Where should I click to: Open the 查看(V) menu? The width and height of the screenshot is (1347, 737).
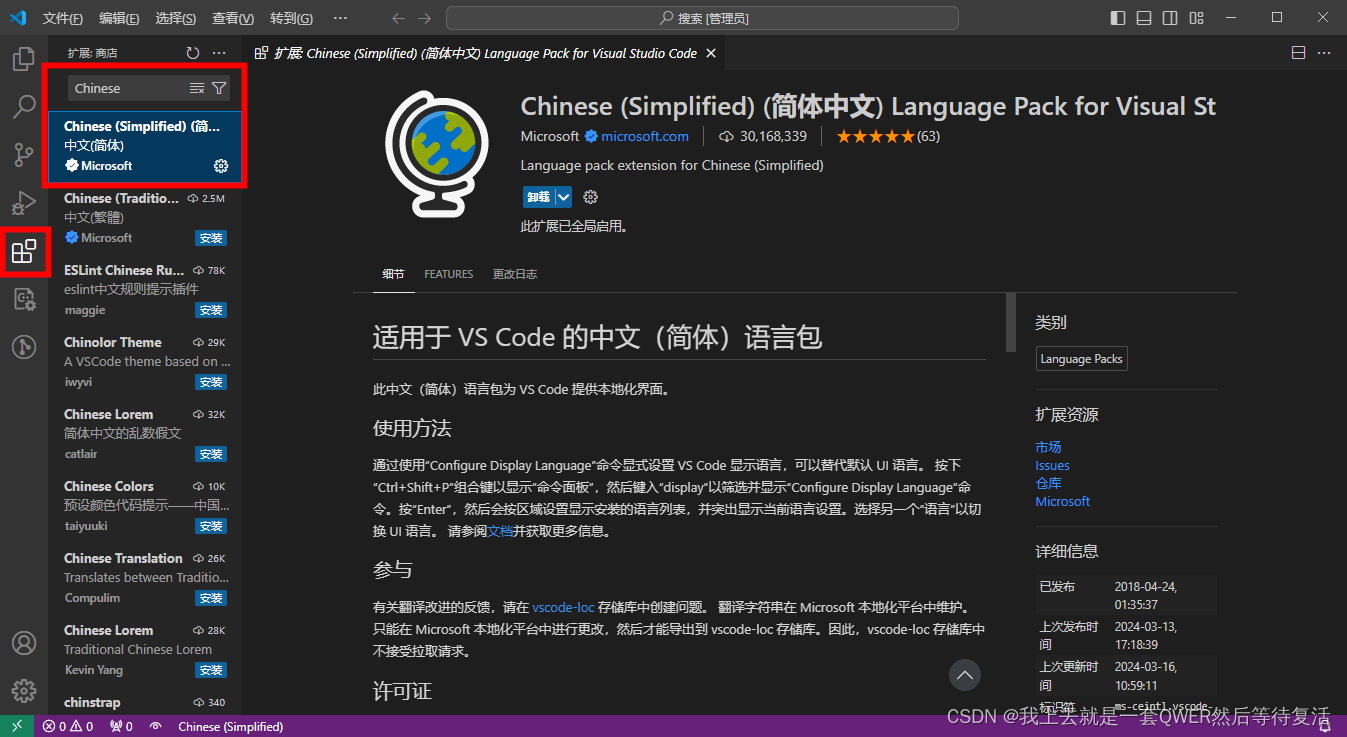pos(233,18)
